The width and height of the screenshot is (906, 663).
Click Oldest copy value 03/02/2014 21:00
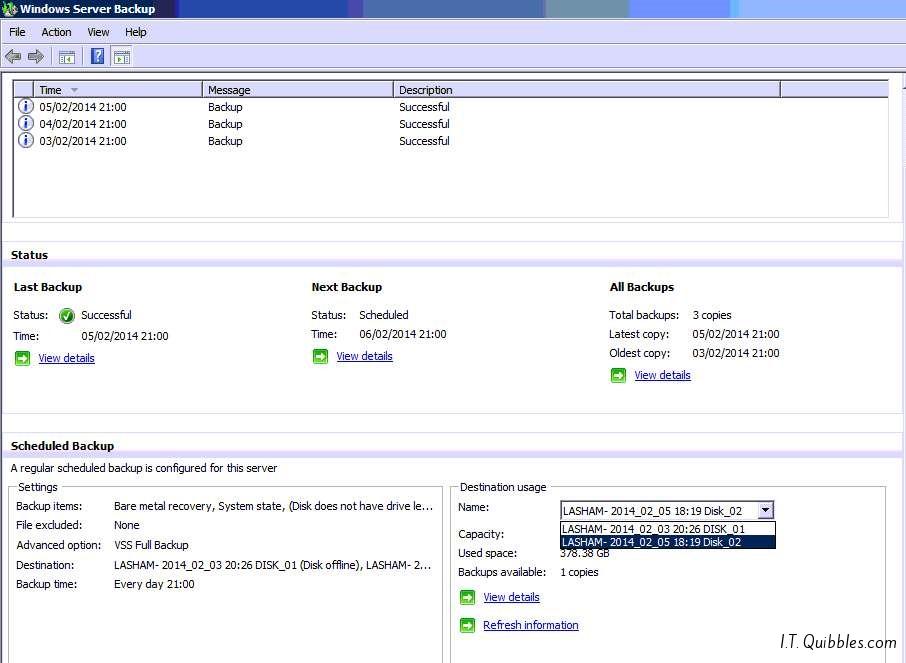click(736, 353)
